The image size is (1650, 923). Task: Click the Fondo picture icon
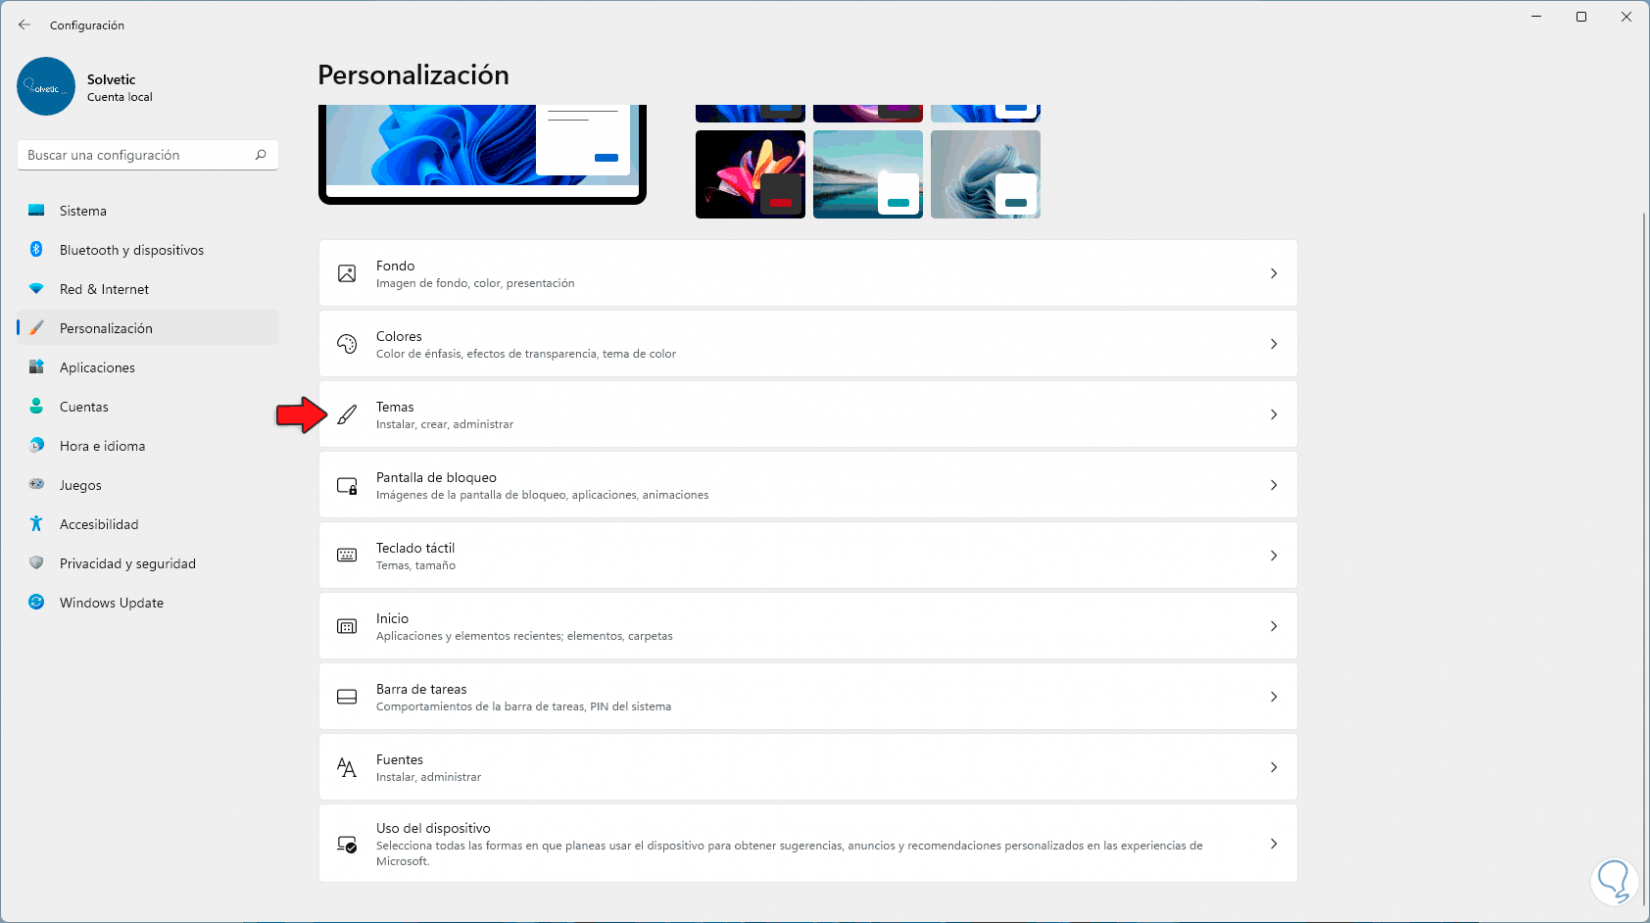pyautogui.click(x=347, y=274)
